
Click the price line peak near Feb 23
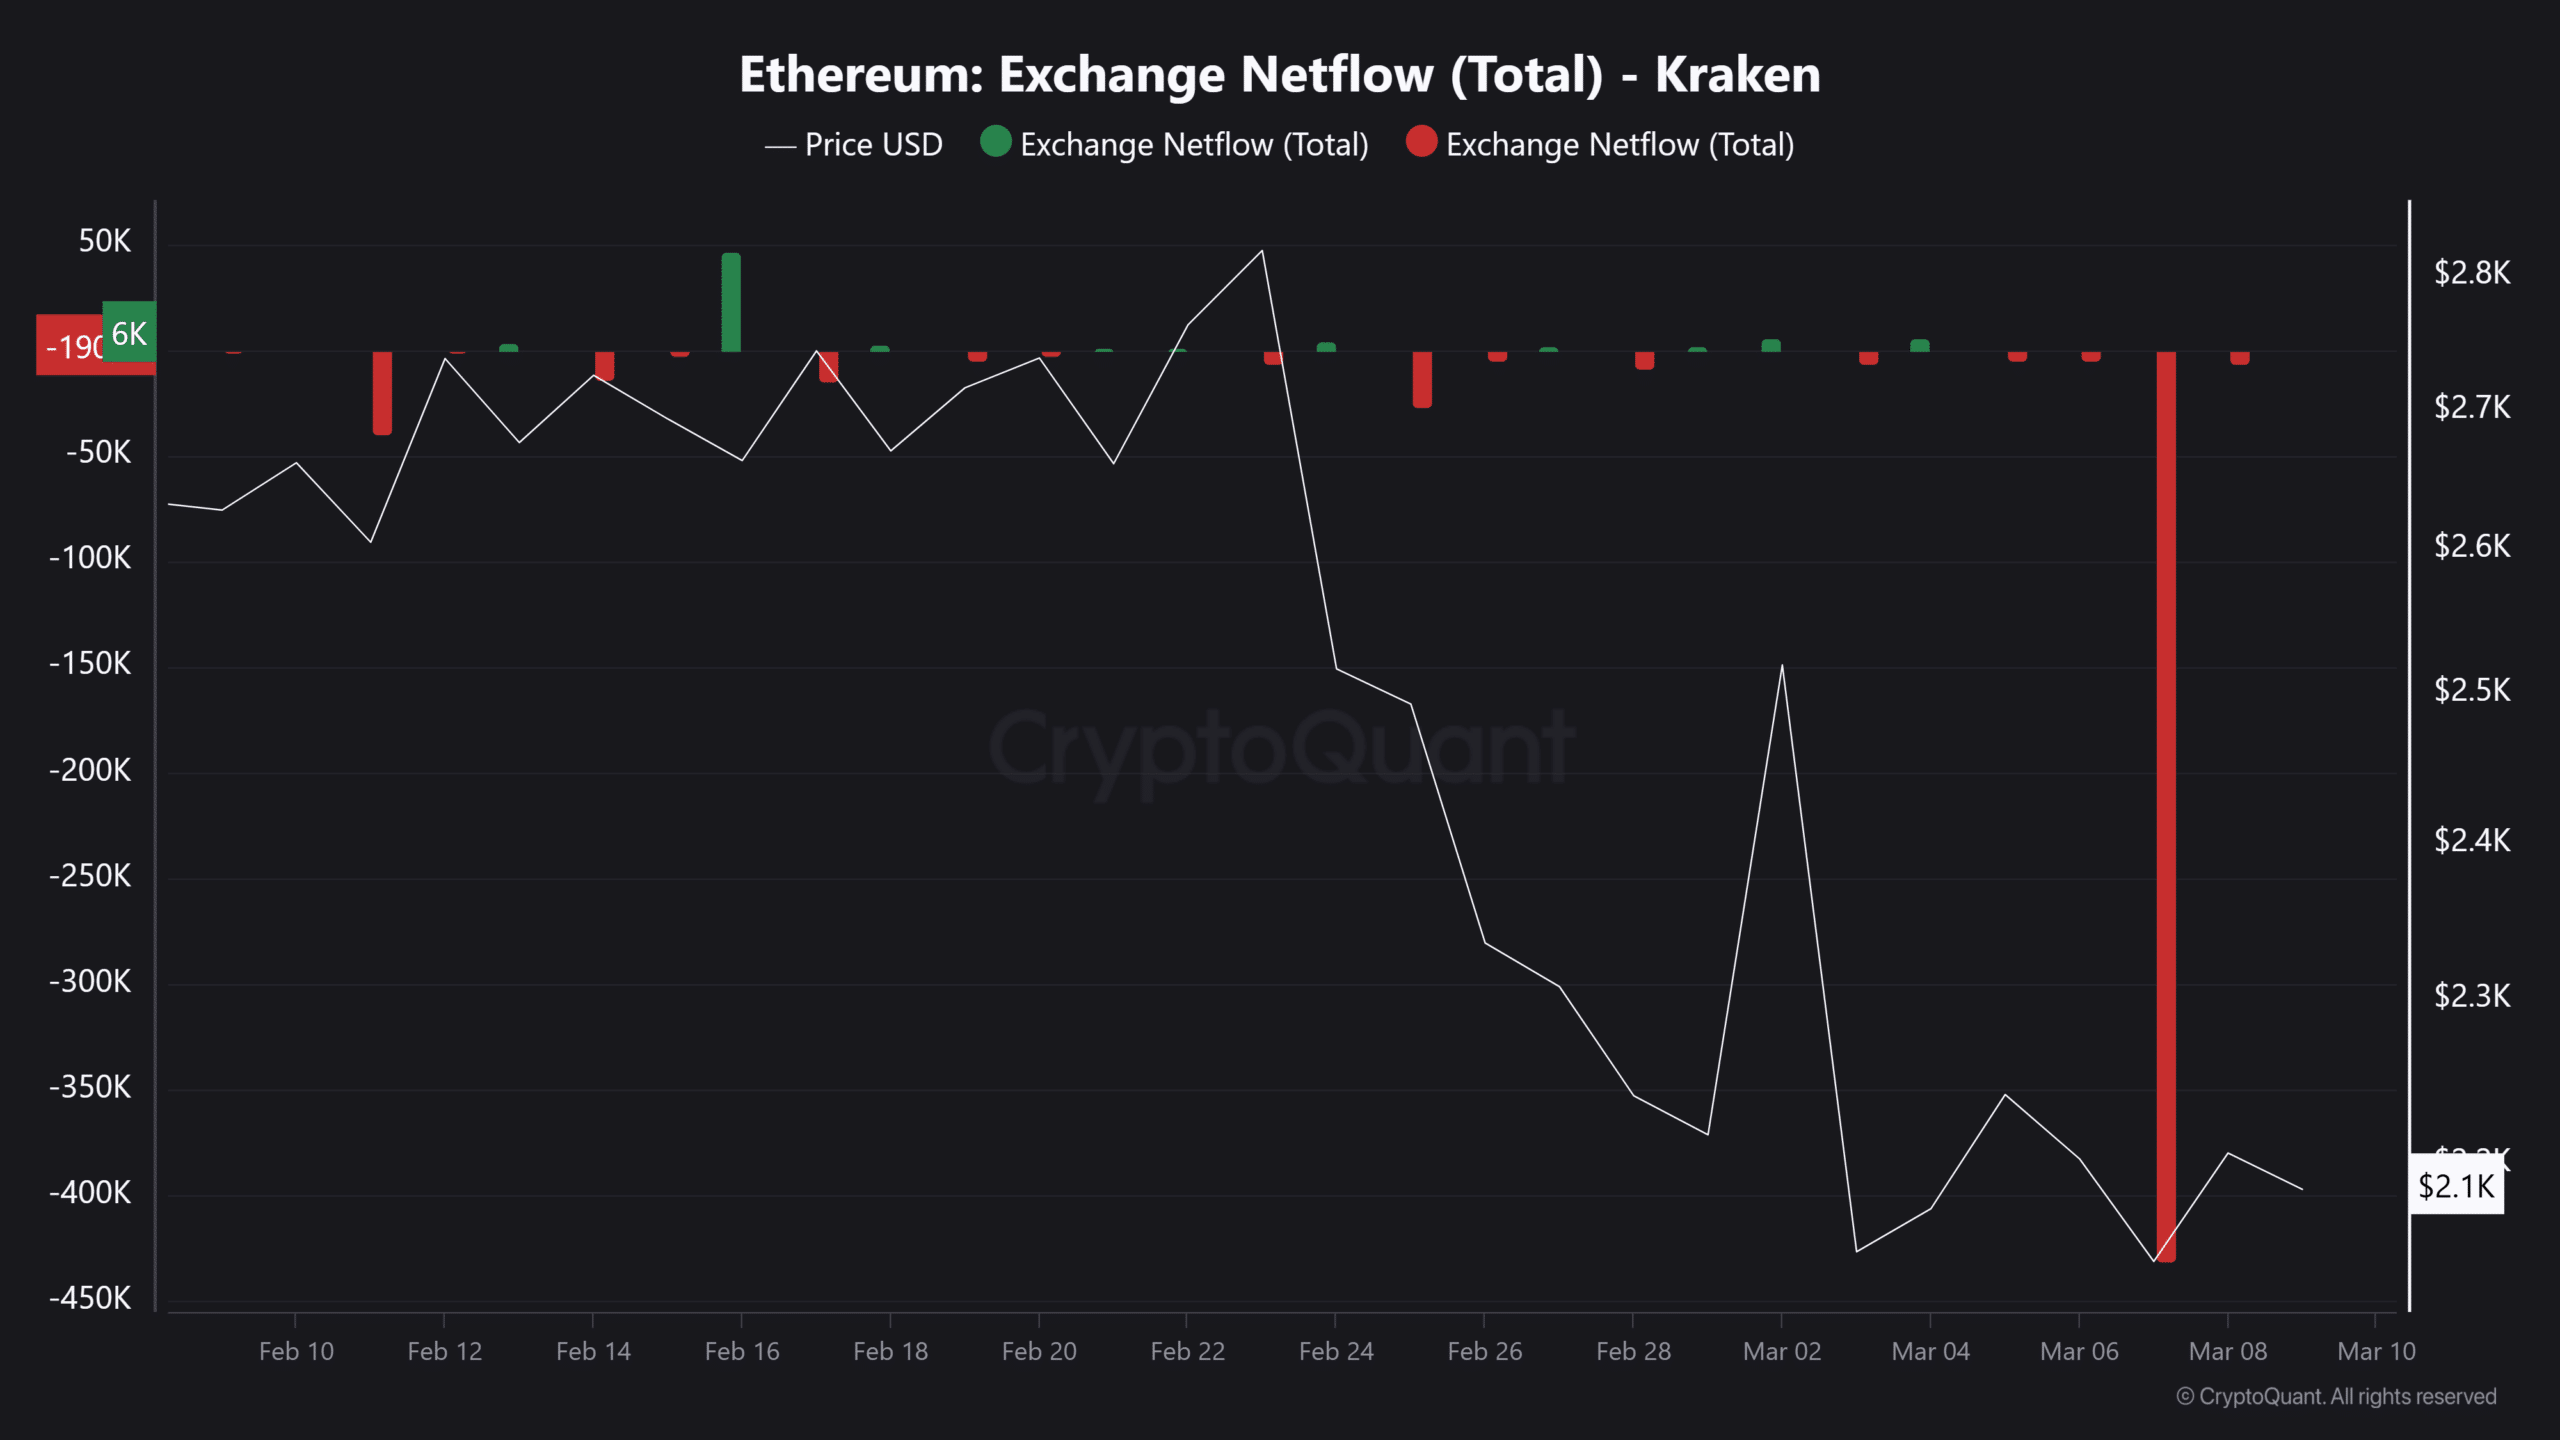click(x=1262, y=250)
